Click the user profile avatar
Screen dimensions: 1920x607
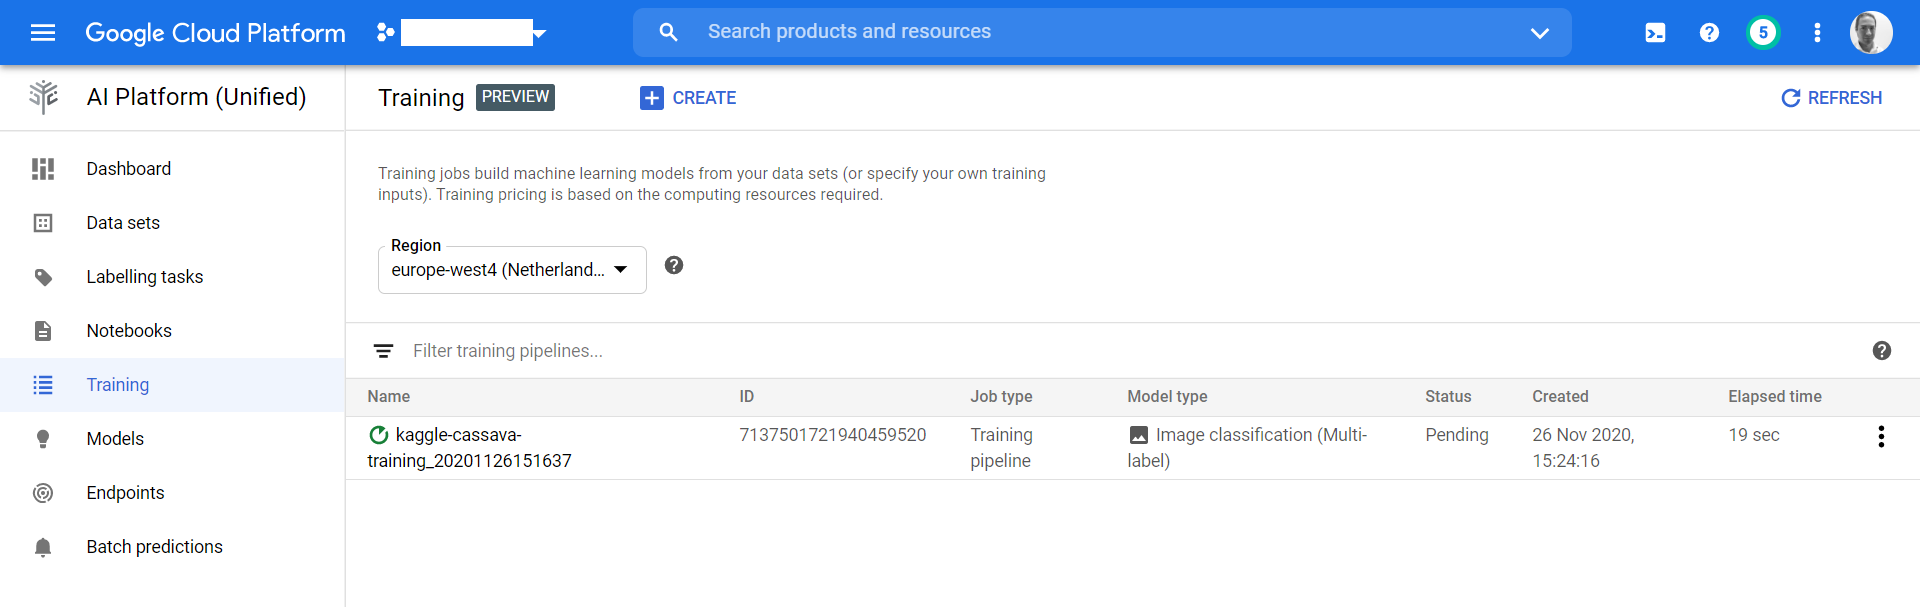(x=1870, y=33)
